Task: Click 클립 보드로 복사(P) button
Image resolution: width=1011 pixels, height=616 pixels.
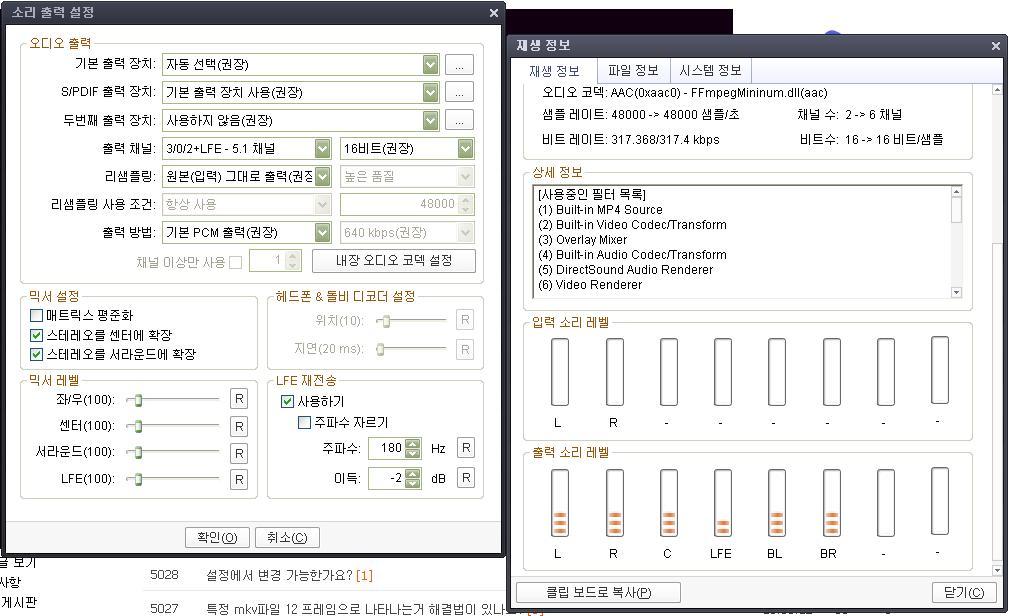Action: pos(598,592)
